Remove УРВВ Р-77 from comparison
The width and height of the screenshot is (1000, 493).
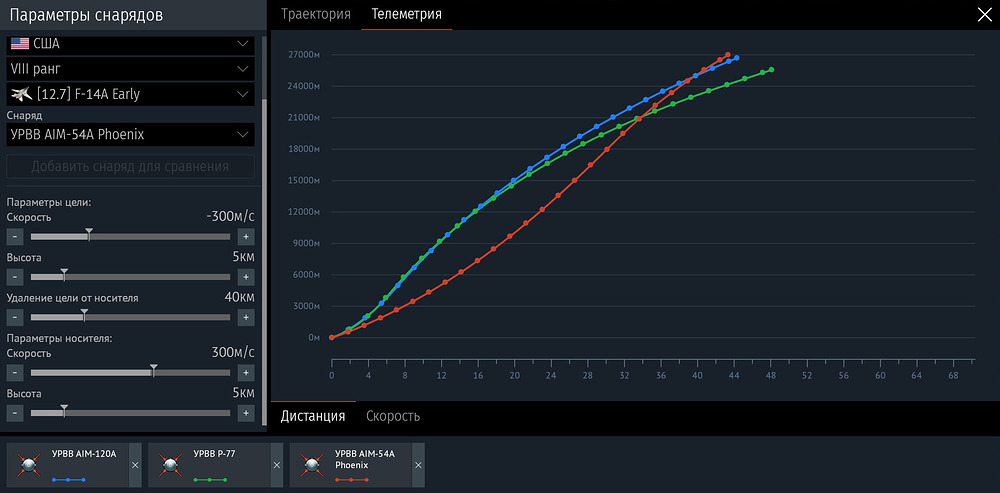click(277, 465)
